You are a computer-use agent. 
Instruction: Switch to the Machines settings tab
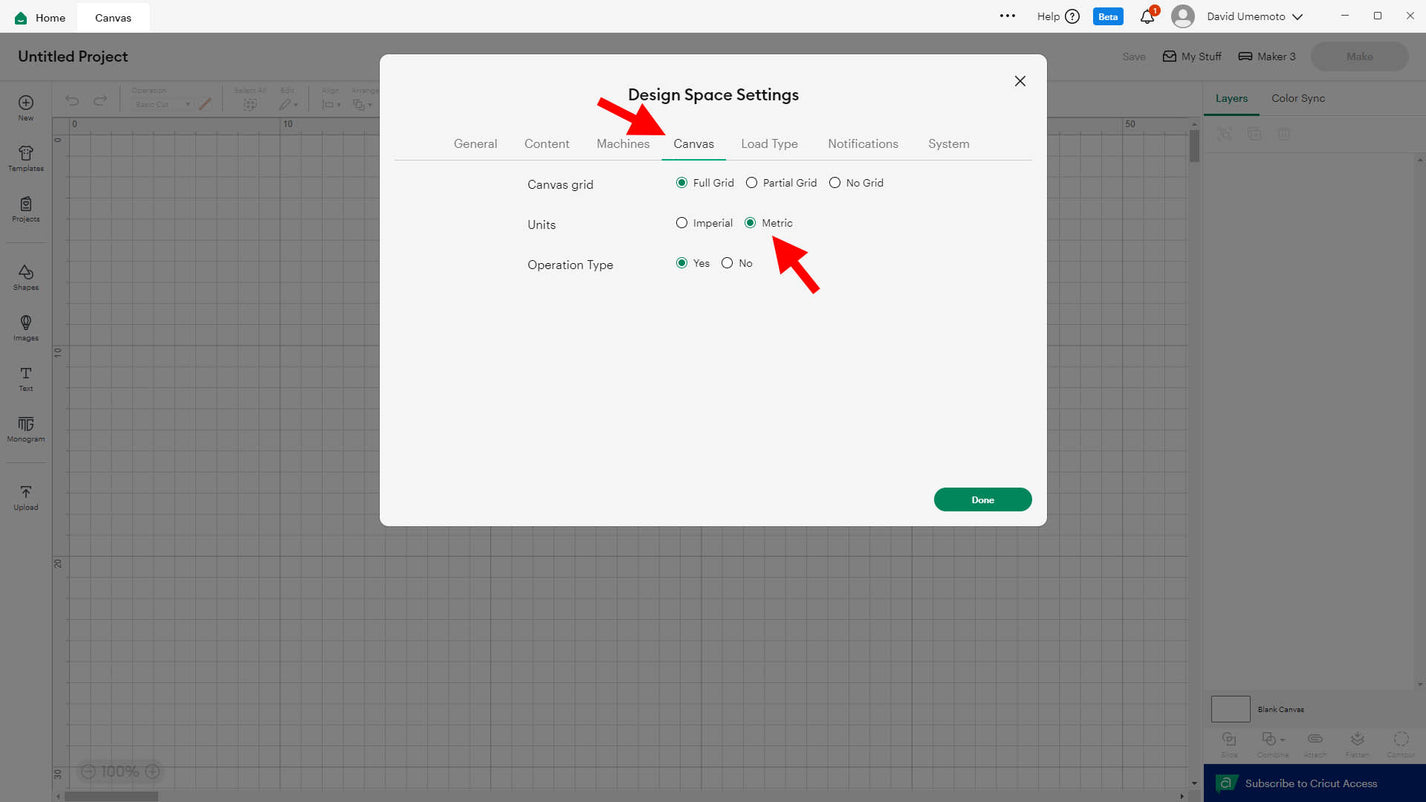pyautogui.click(x=623, y=144)
